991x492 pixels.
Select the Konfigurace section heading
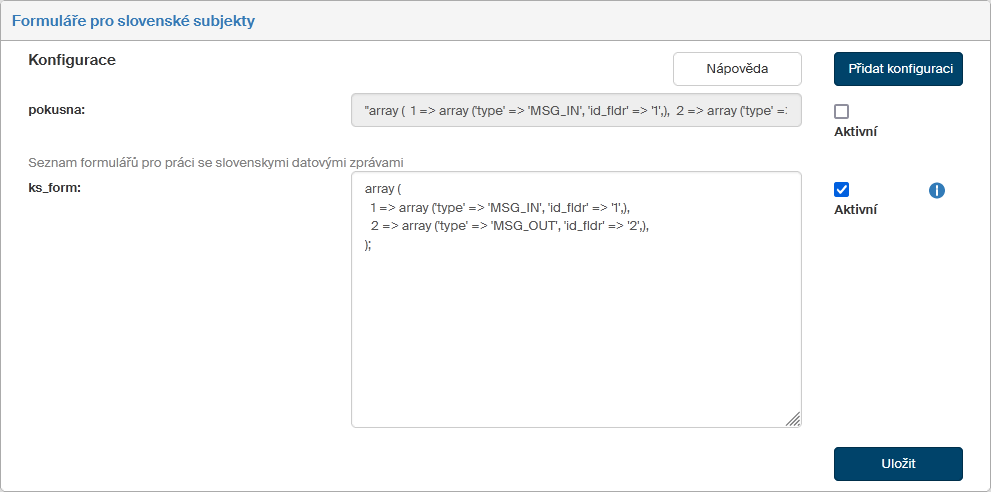tap(72, 60)
